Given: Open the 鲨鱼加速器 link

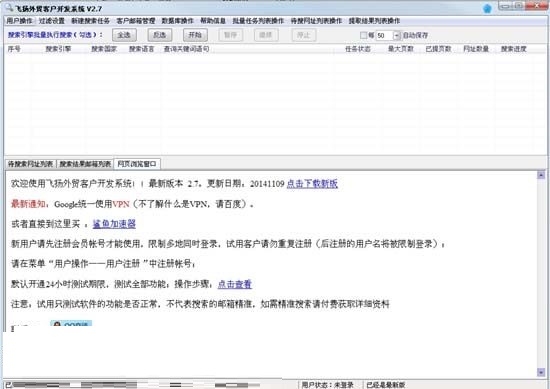Looking at the screenshot, I should [x=114, y=224].
